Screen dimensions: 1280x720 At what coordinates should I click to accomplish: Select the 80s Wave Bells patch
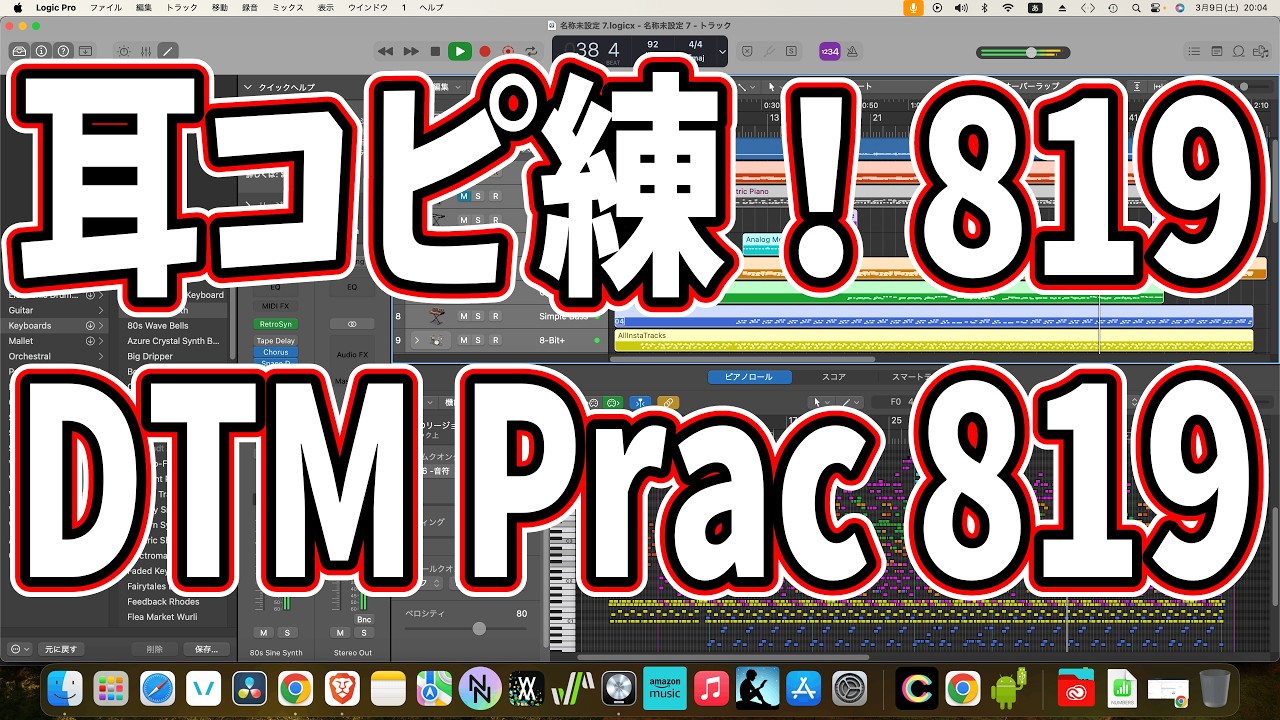(158, 326)
